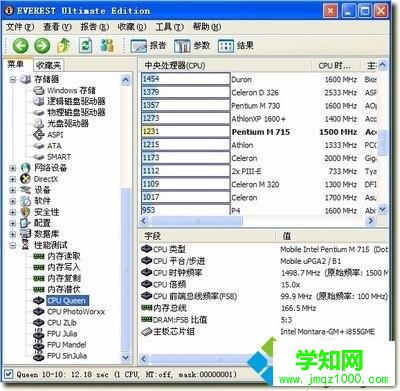Click the users icon in toolbar
400x391 pixels.
(x=107, y=45)
